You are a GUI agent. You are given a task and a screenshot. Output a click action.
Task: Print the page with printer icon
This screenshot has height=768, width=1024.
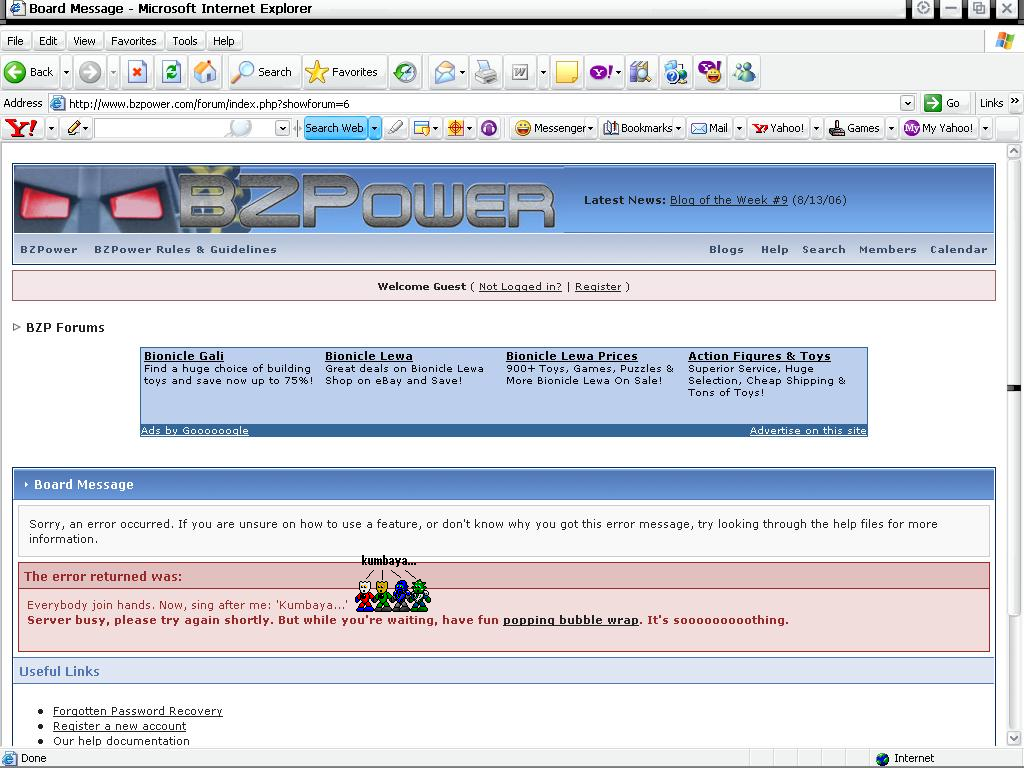pyautogui.click(x=486, y=72)
